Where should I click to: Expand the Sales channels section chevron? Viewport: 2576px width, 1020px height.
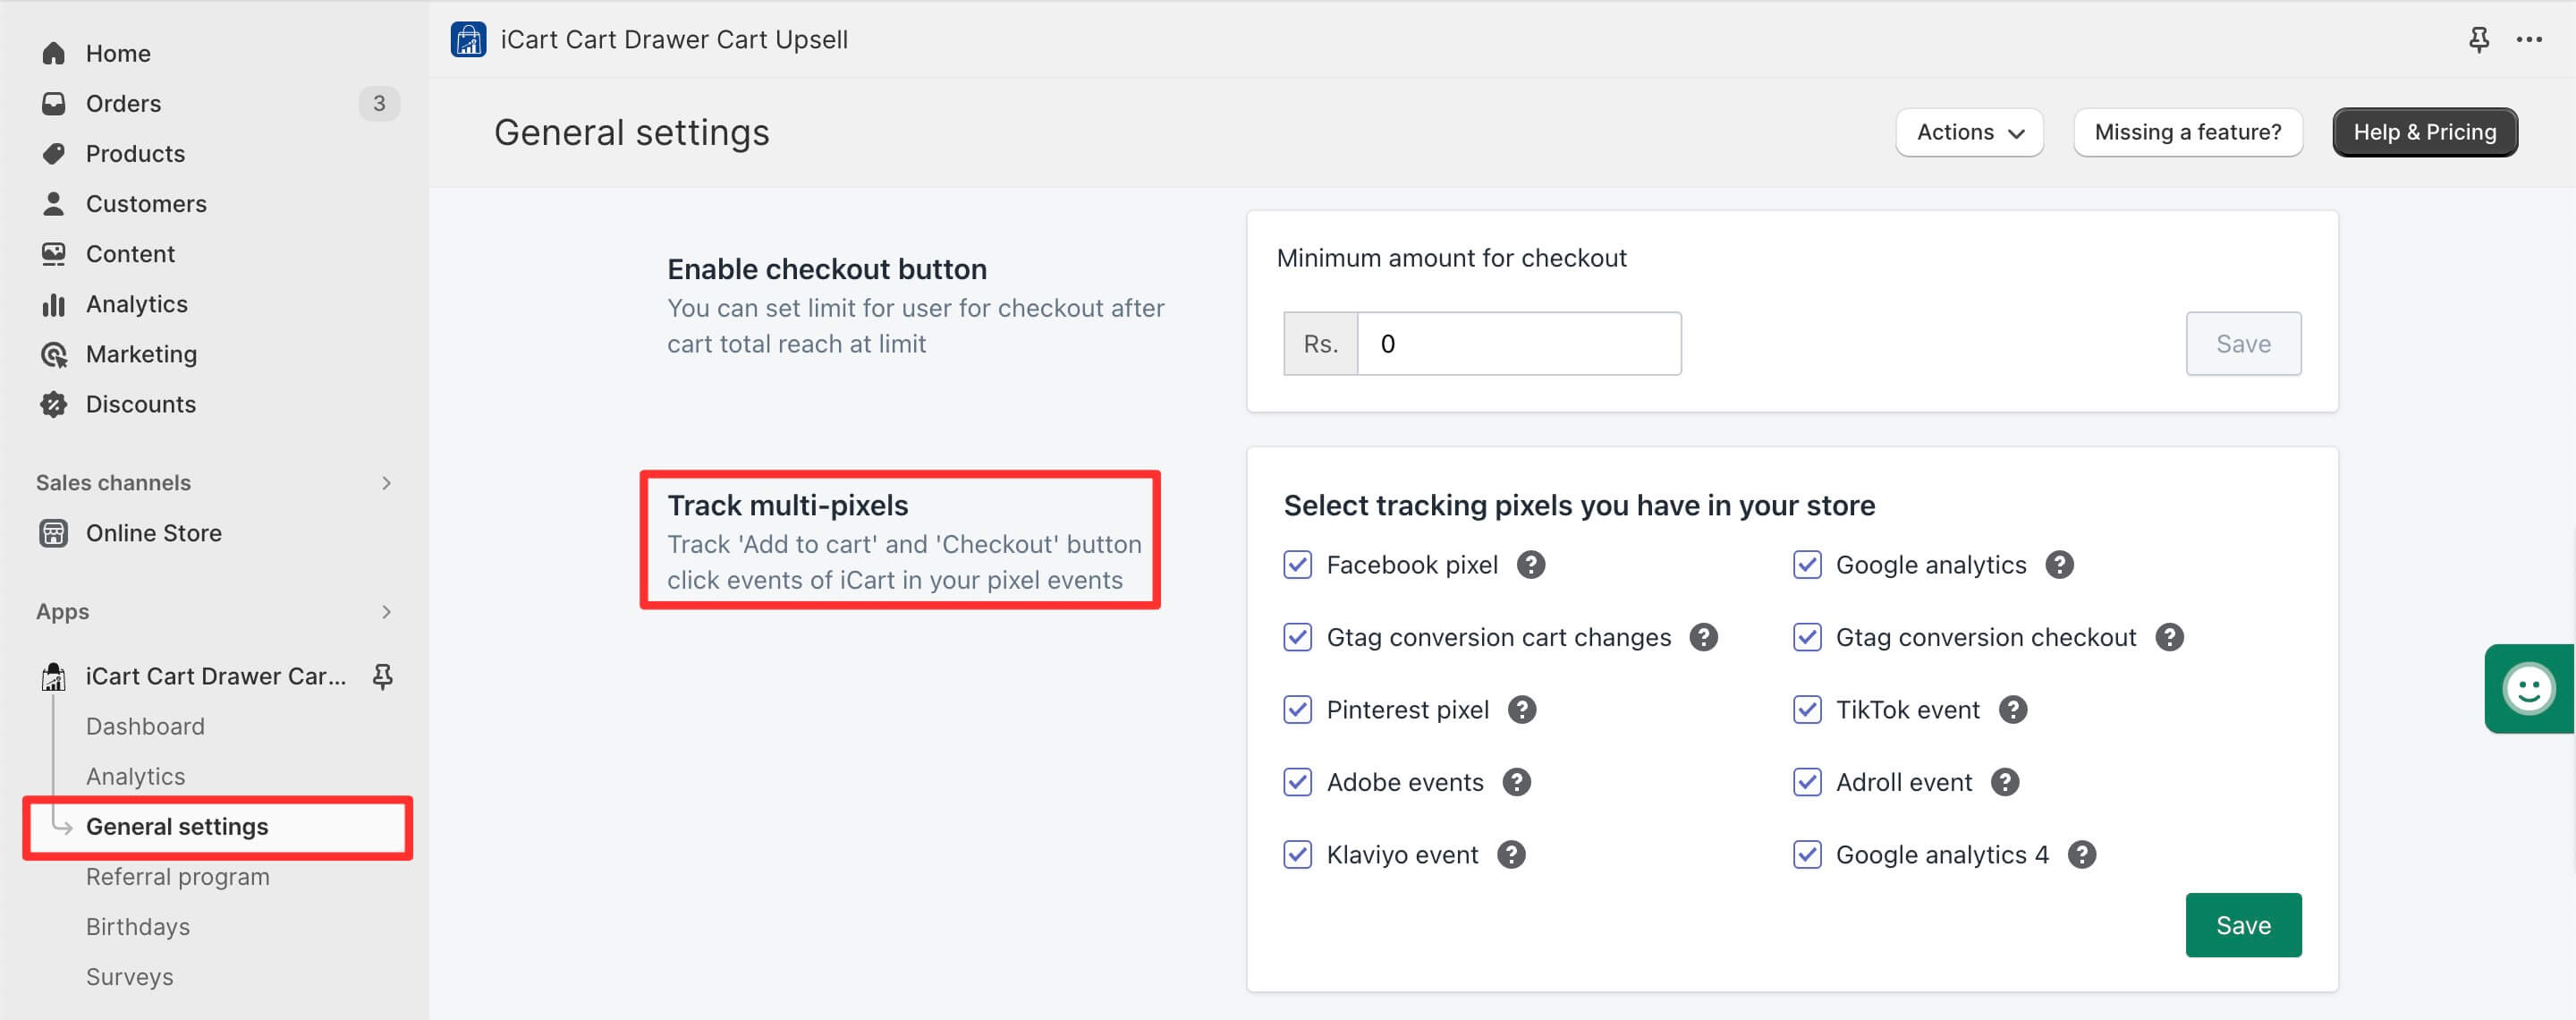[386, 483]
